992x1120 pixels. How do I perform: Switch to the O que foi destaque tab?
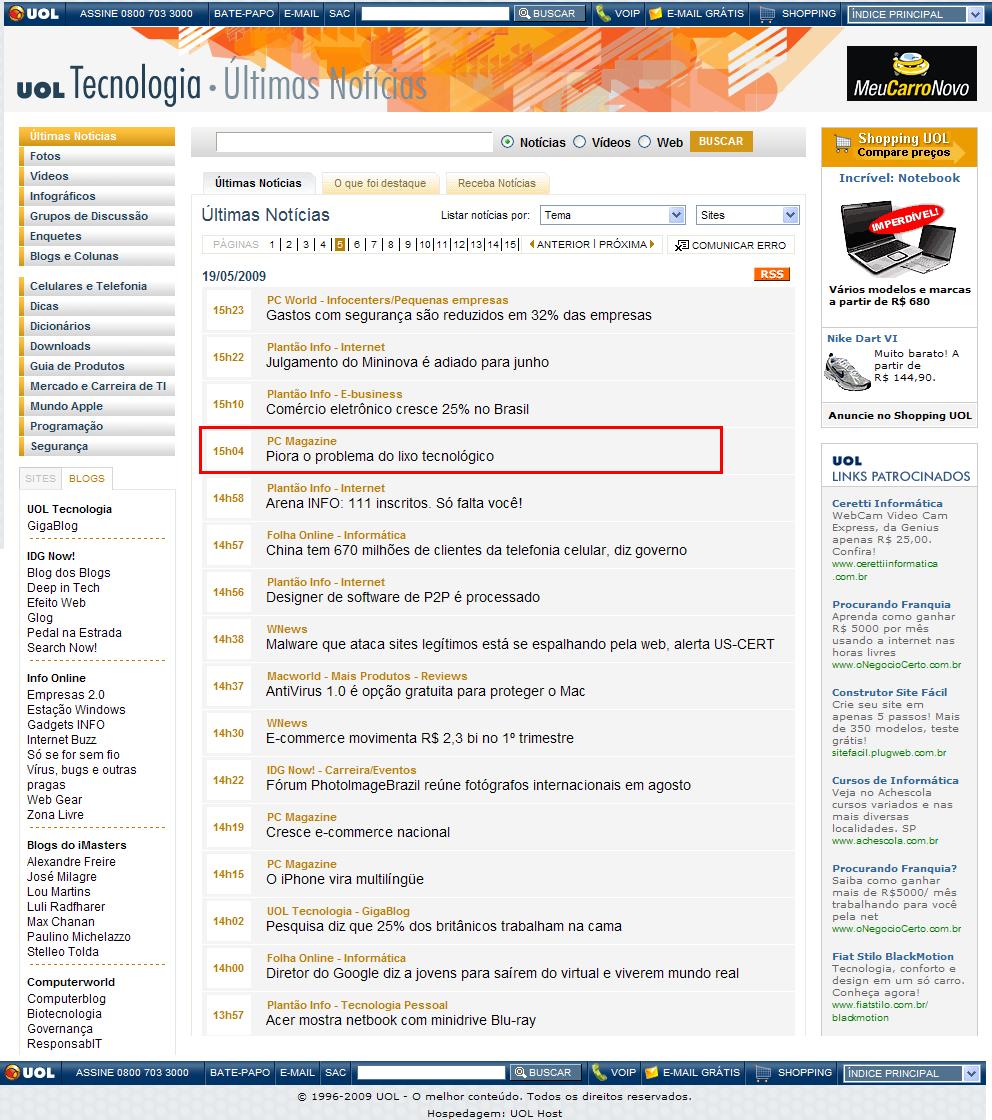coord(380,183)
